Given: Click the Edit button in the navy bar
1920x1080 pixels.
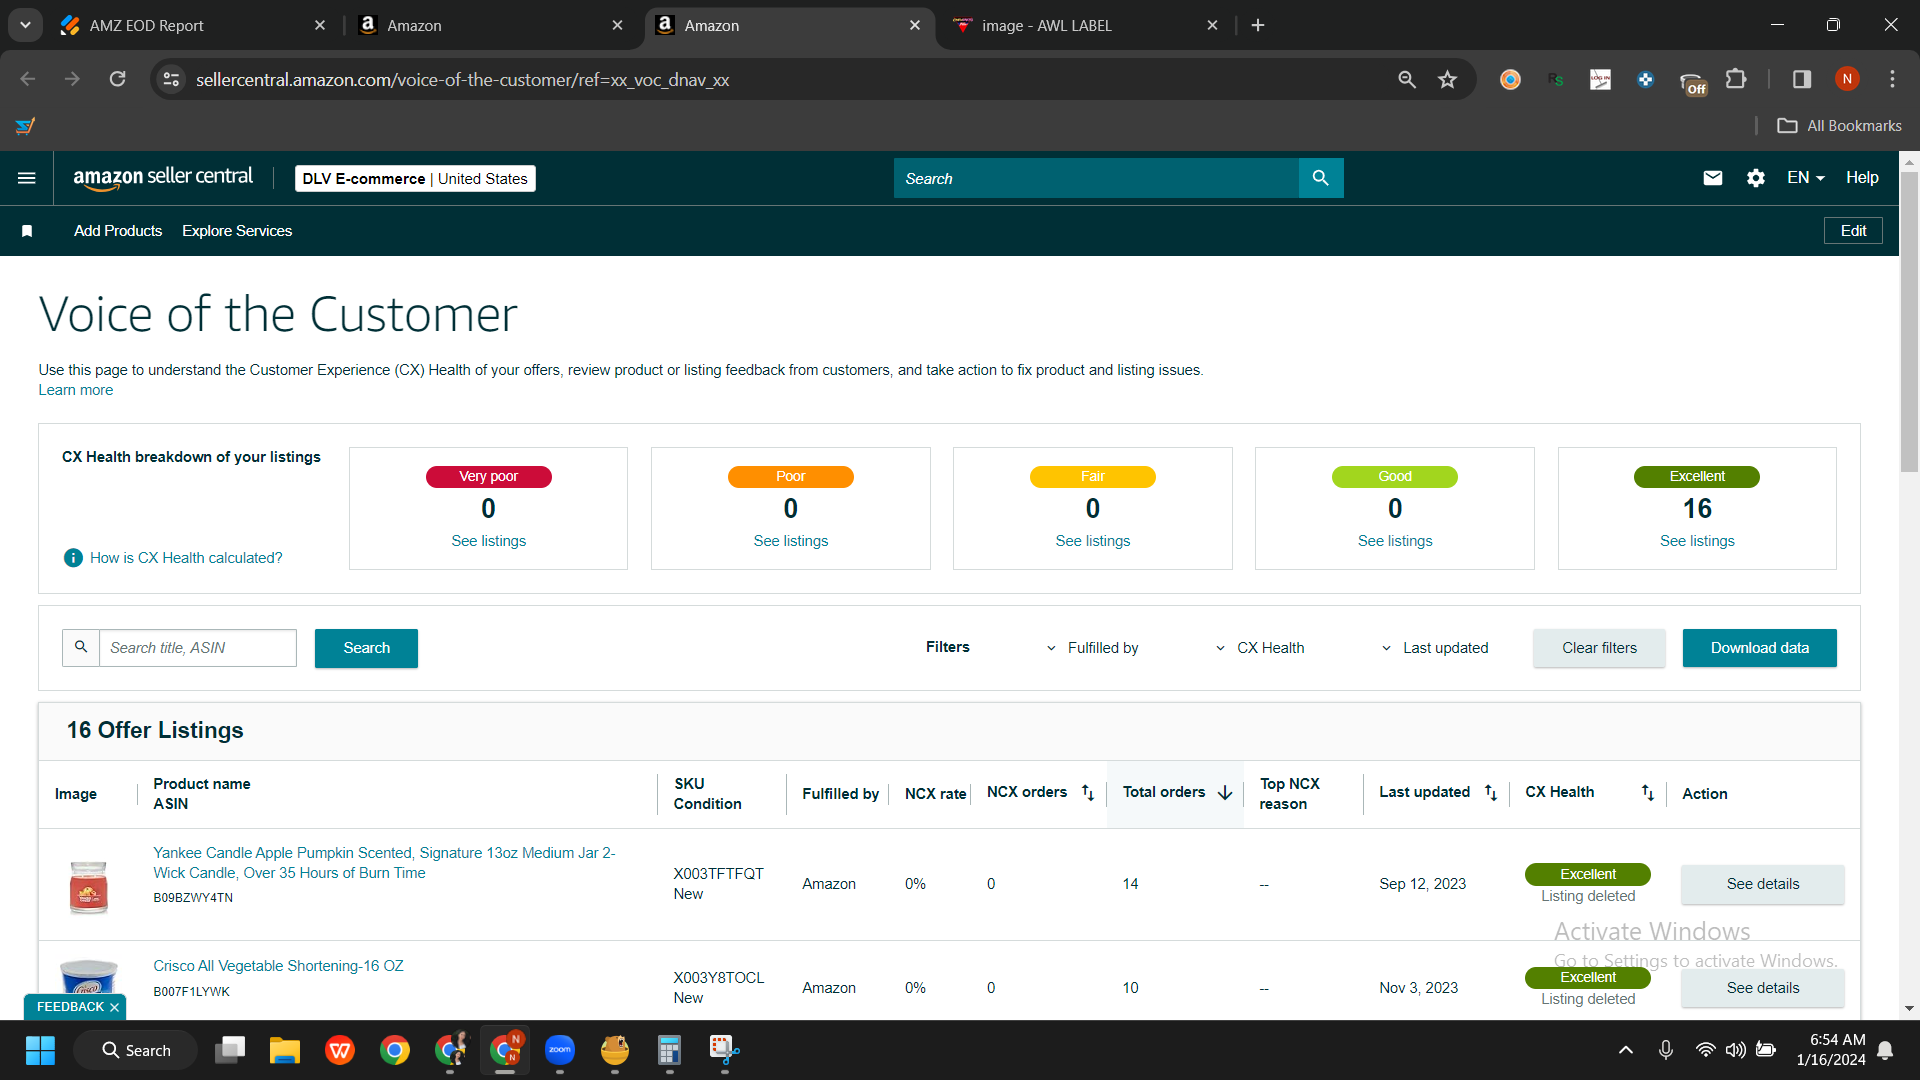Looking at the screenshot, I should 1853,231.
